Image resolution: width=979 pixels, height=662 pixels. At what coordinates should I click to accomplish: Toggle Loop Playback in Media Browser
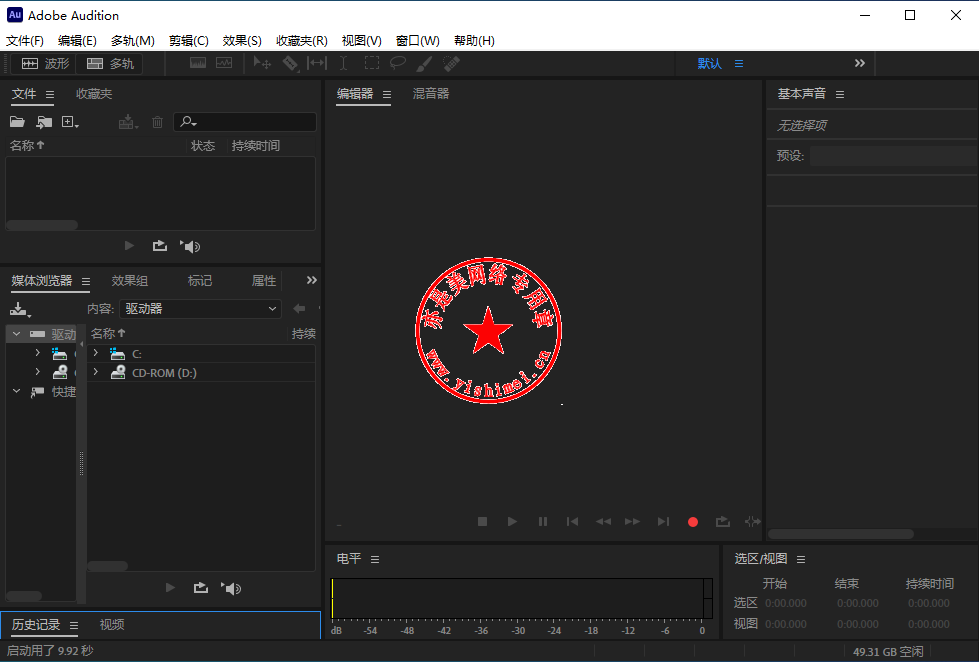pyautogui.click(x=200, y=587)
